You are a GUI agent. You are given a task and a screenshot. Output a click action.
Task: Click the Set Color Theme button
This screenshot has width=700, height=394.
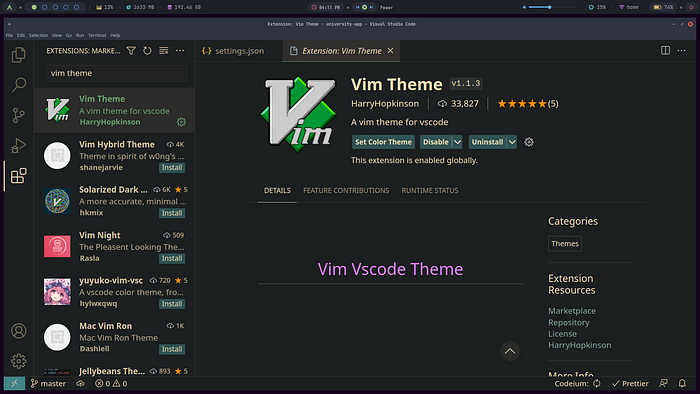[383, 142]
